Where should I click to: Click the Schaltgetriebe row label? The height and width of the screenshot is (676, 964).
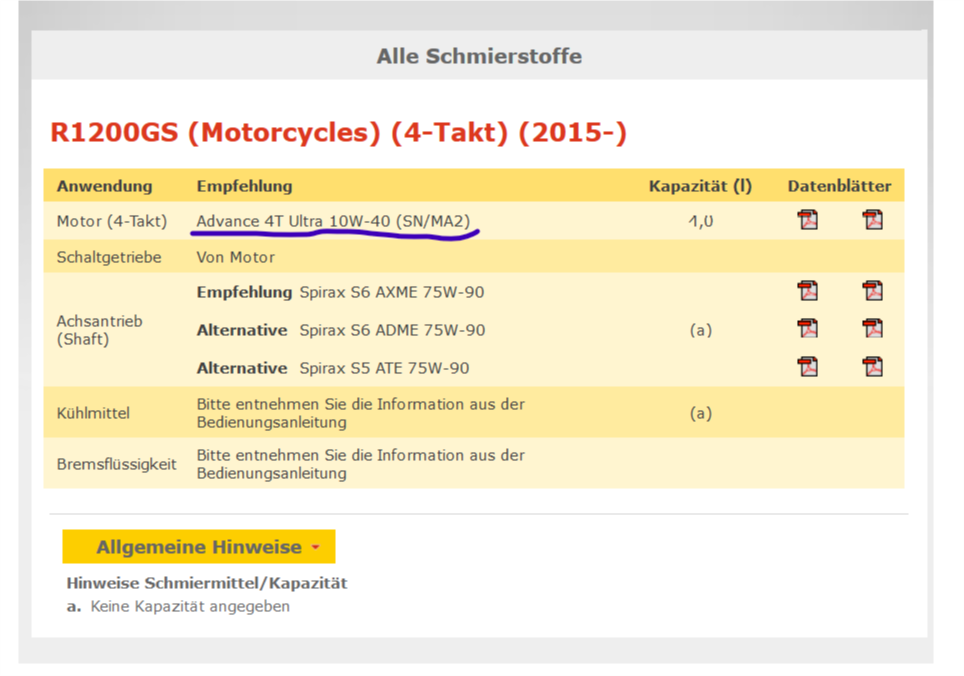tap(109, 257)
